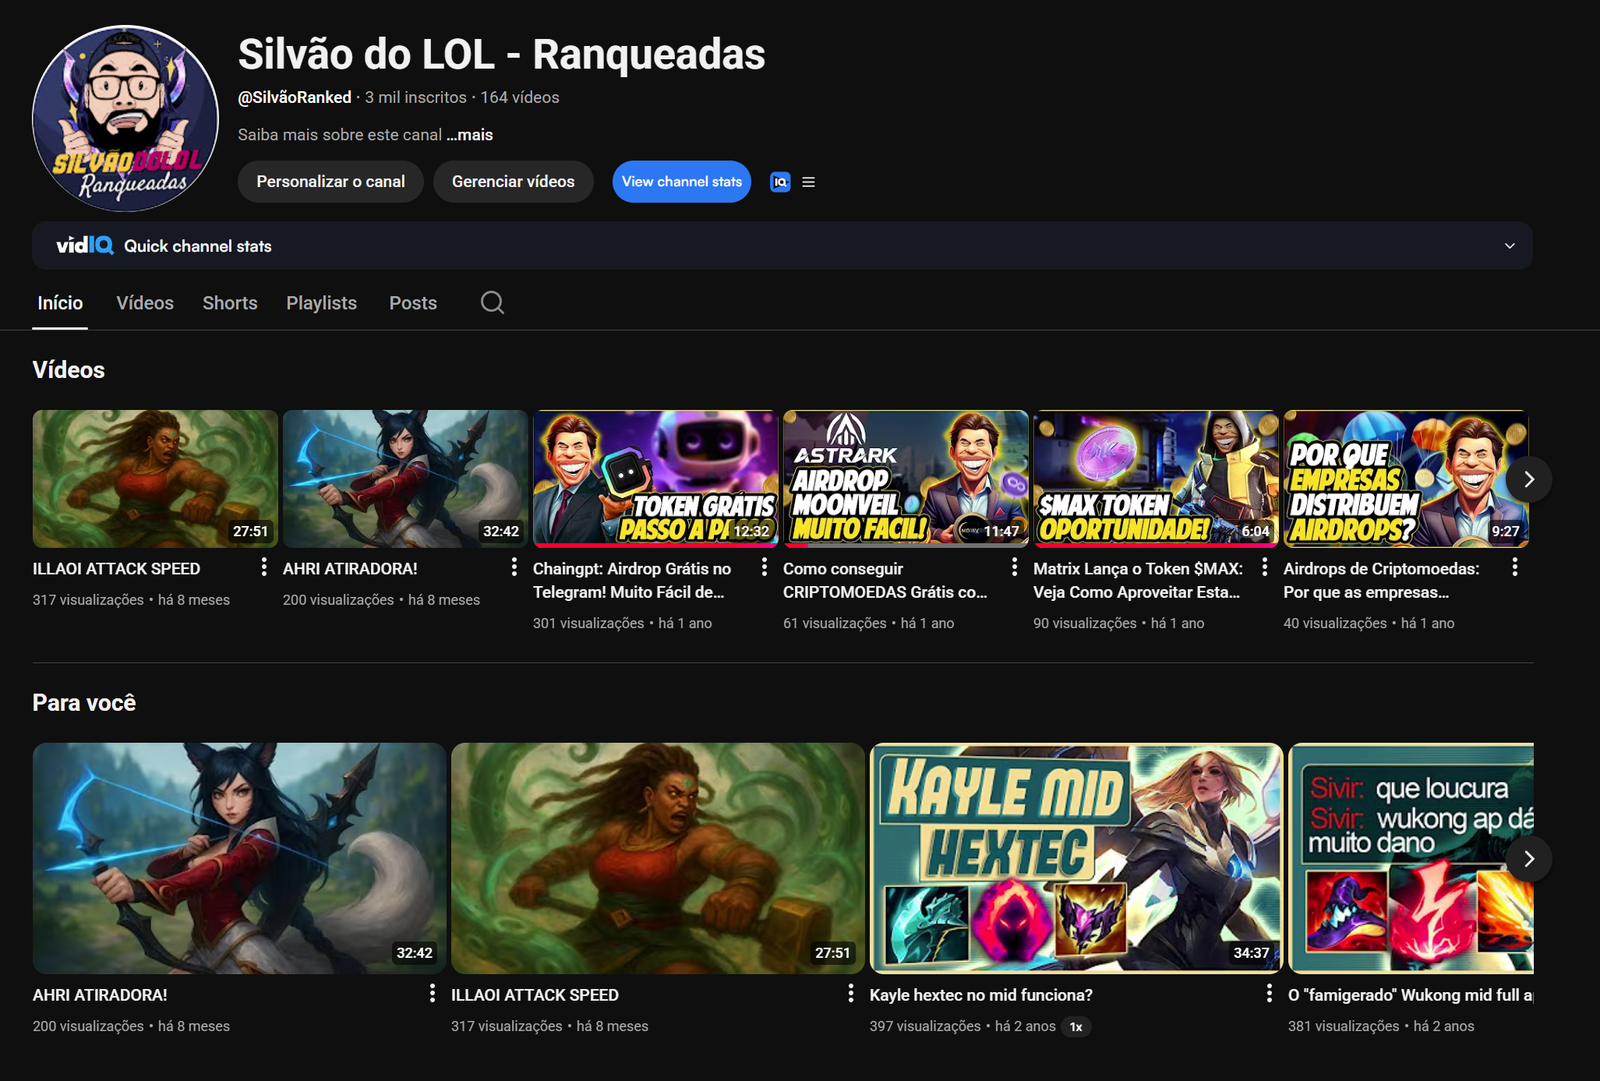The height and width of the screenshot is (1081, 1600).
Task: Click "301 visualizações" under Chaingpt video
Action: pos(589,623)
